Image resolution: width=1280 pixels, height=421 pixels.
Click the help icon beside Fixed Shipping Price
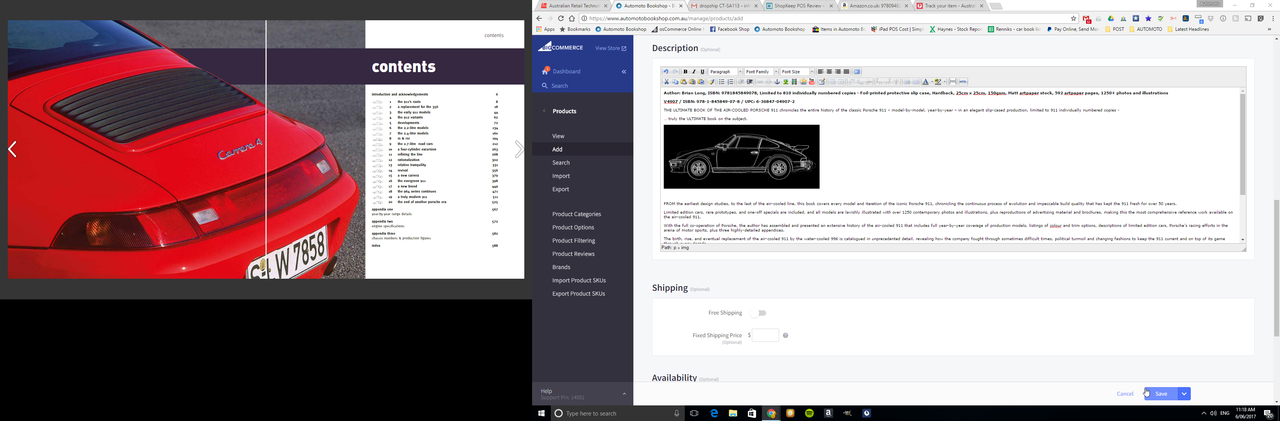pos(786,335)
